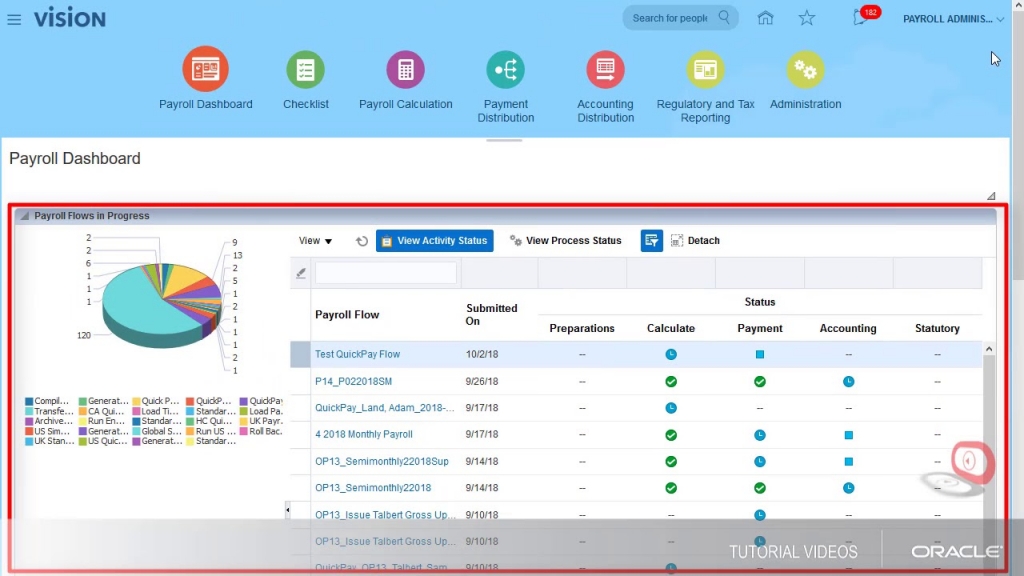Screen dimensions: 1024x576
Task: Open the Payment Distribution icon
Action: tap(505, 69)
